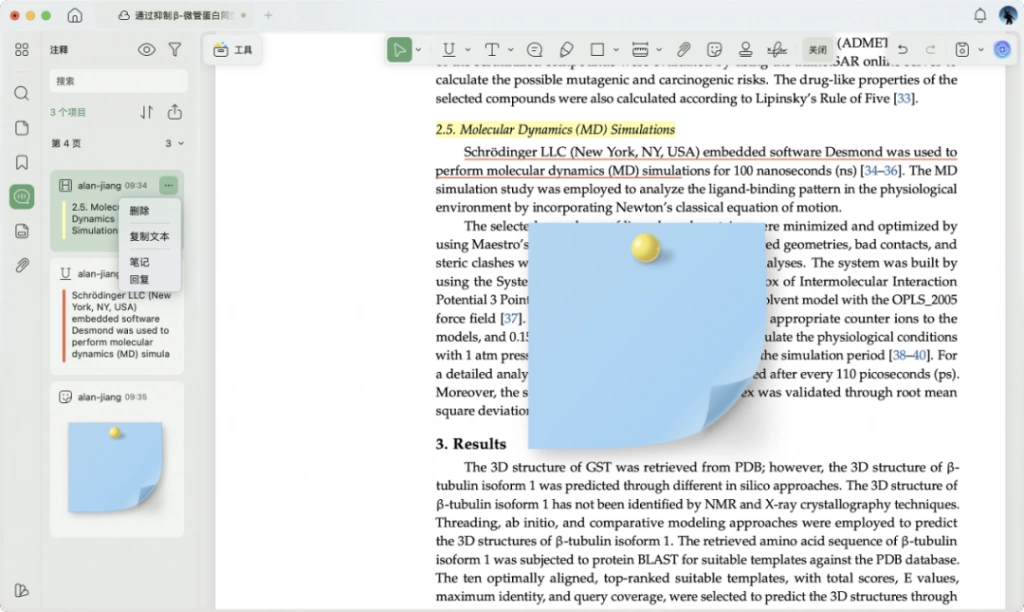This screenshot has width=1024, height=612.
Task: Open the bookmarks sidebar panel
Action: tap(22, 162)
